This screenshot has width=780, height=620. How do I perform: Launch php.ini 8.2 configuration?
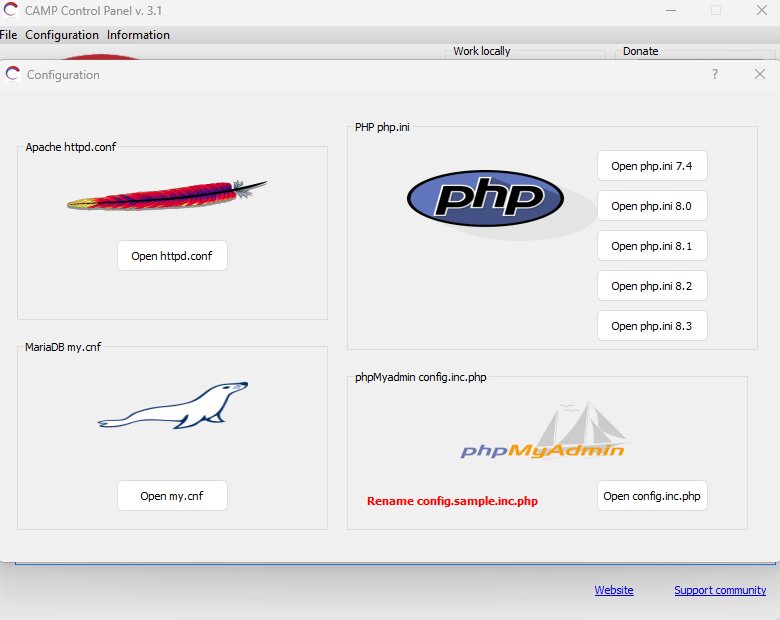(x=652, y=286)
